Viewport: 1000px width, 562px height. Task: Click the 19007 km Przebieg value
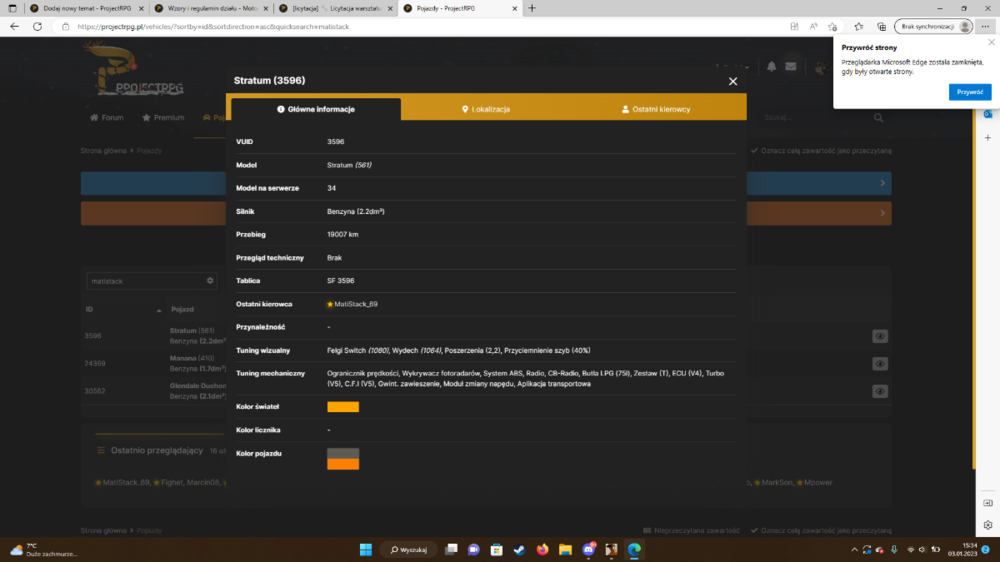(x=342, y=234)
